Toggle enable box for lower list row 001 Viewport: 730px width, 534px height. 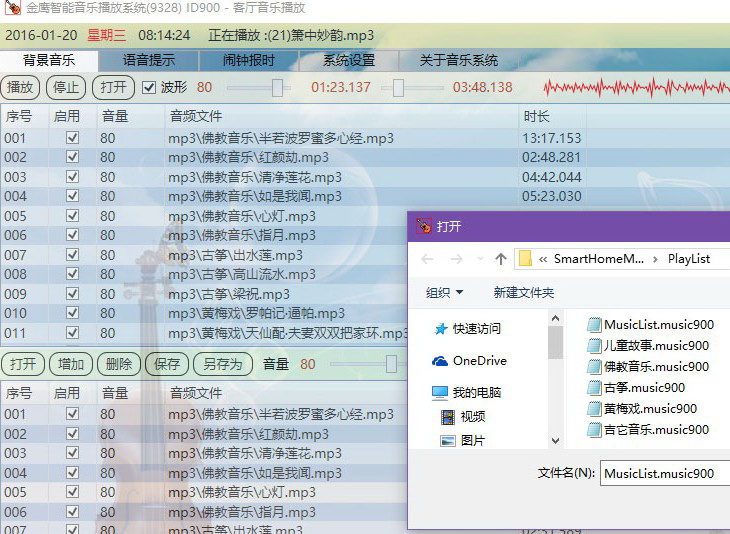[72, 414]
